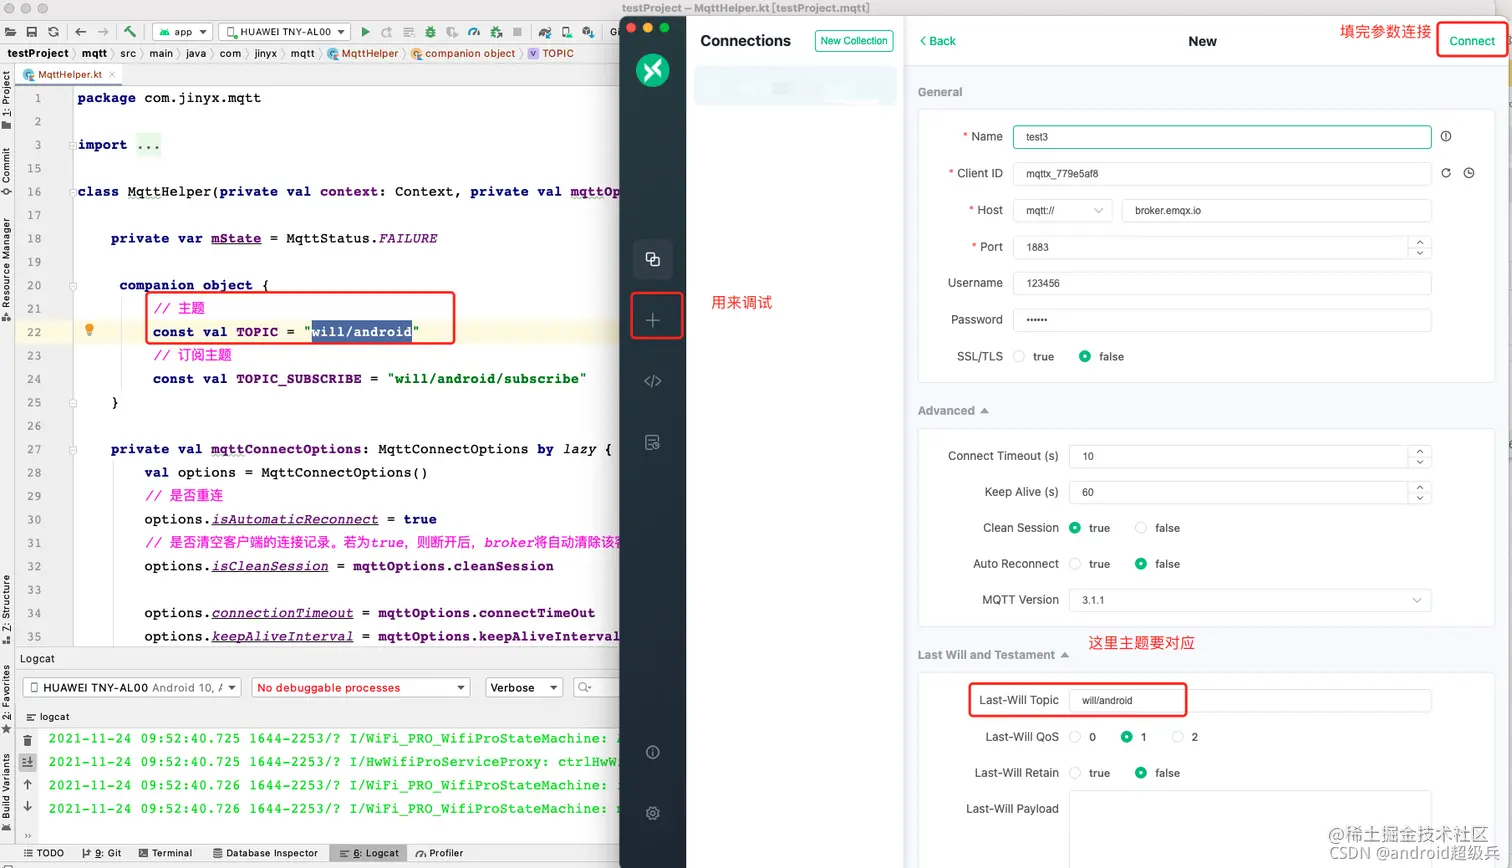Click the MQTTX green logo
The width and height of the screenshot is (1512, 868).
(x=652, y=70)
